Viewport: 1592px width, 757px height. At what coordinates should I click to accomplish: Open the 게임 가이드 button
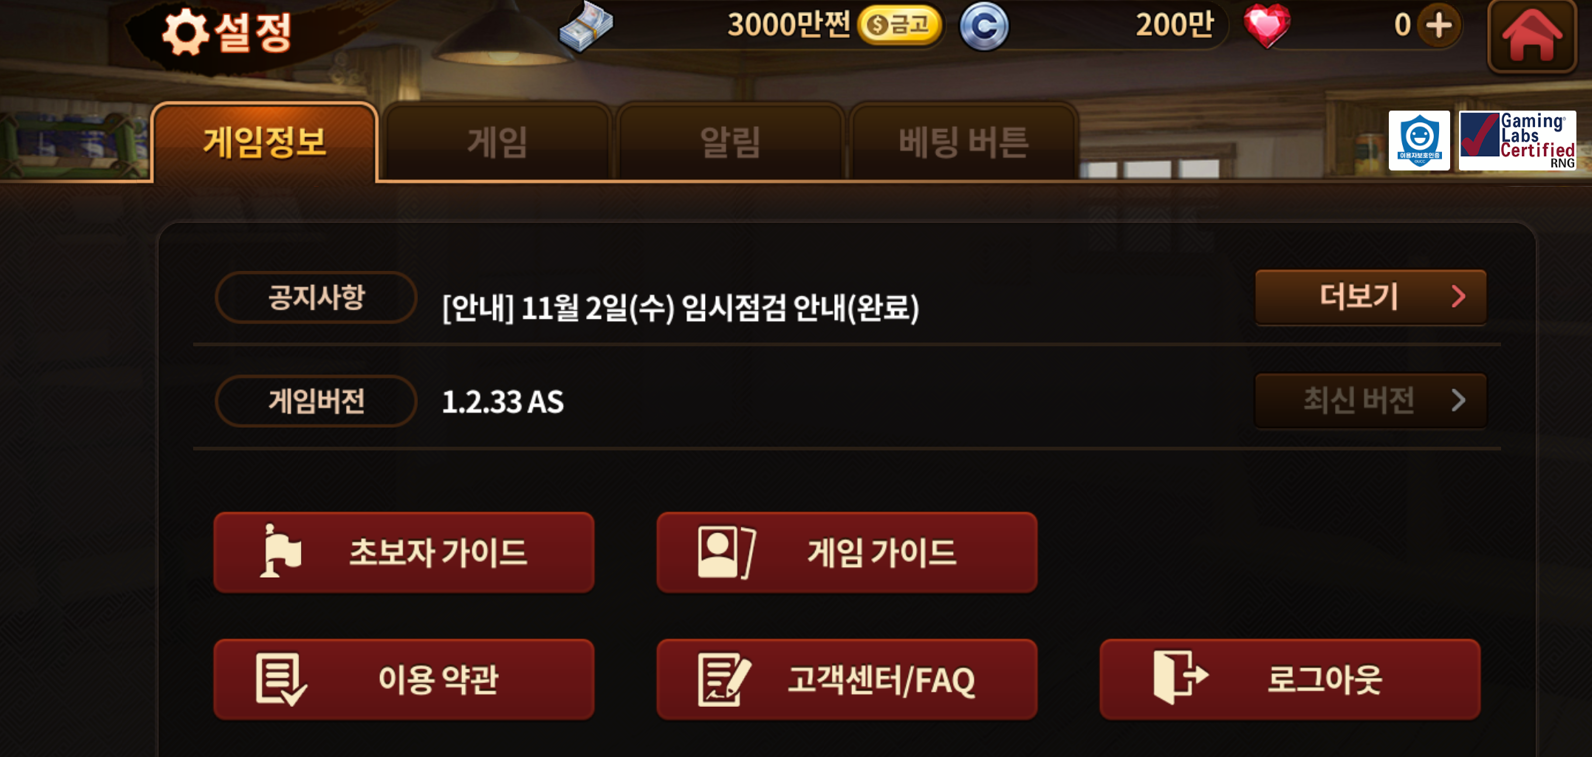(847, 552)
